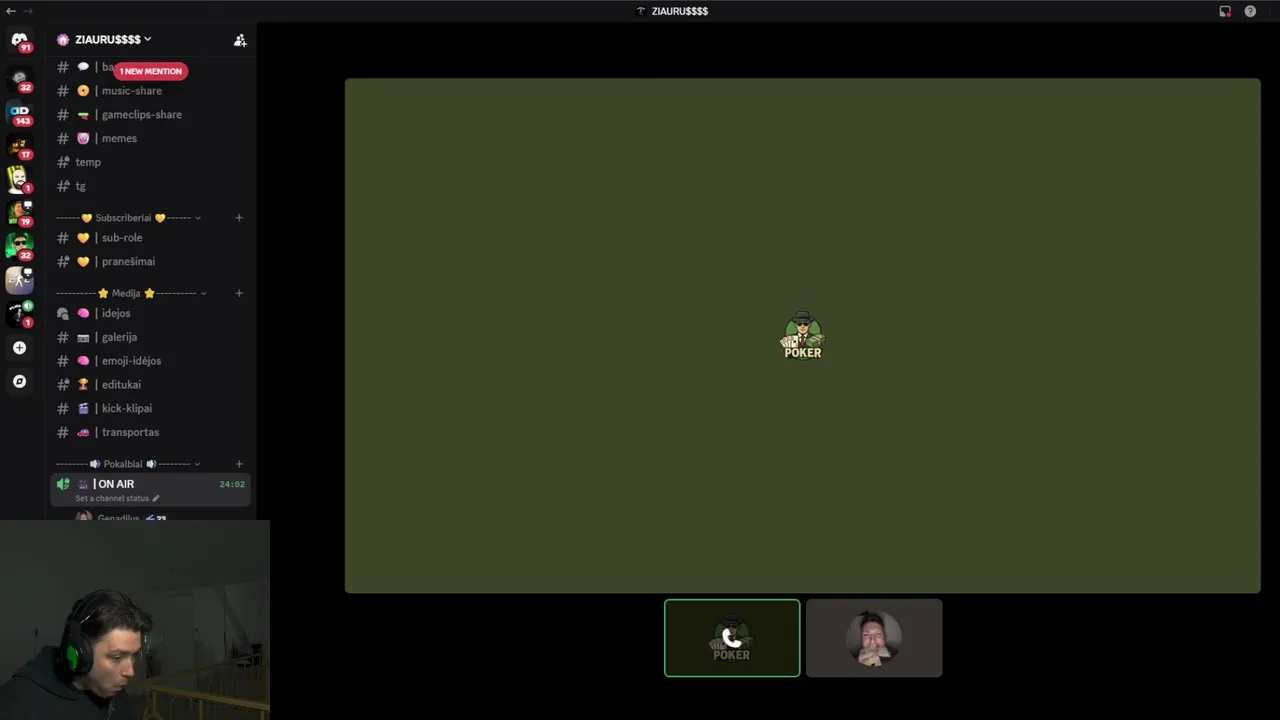Select the POKER participant tile
1280x720 pixels.
pyautogui.click(x=732, y=638)
